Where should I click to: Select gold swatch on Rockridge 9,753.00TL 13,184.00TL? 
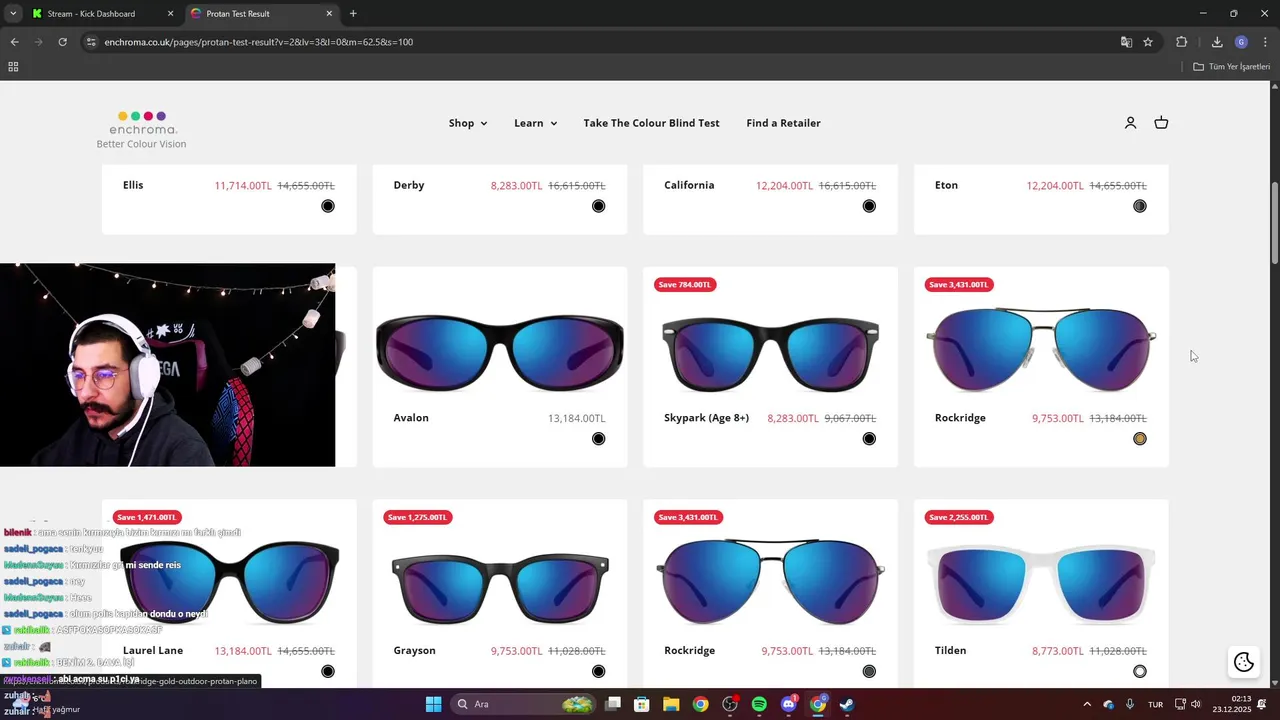(1140, 439)
